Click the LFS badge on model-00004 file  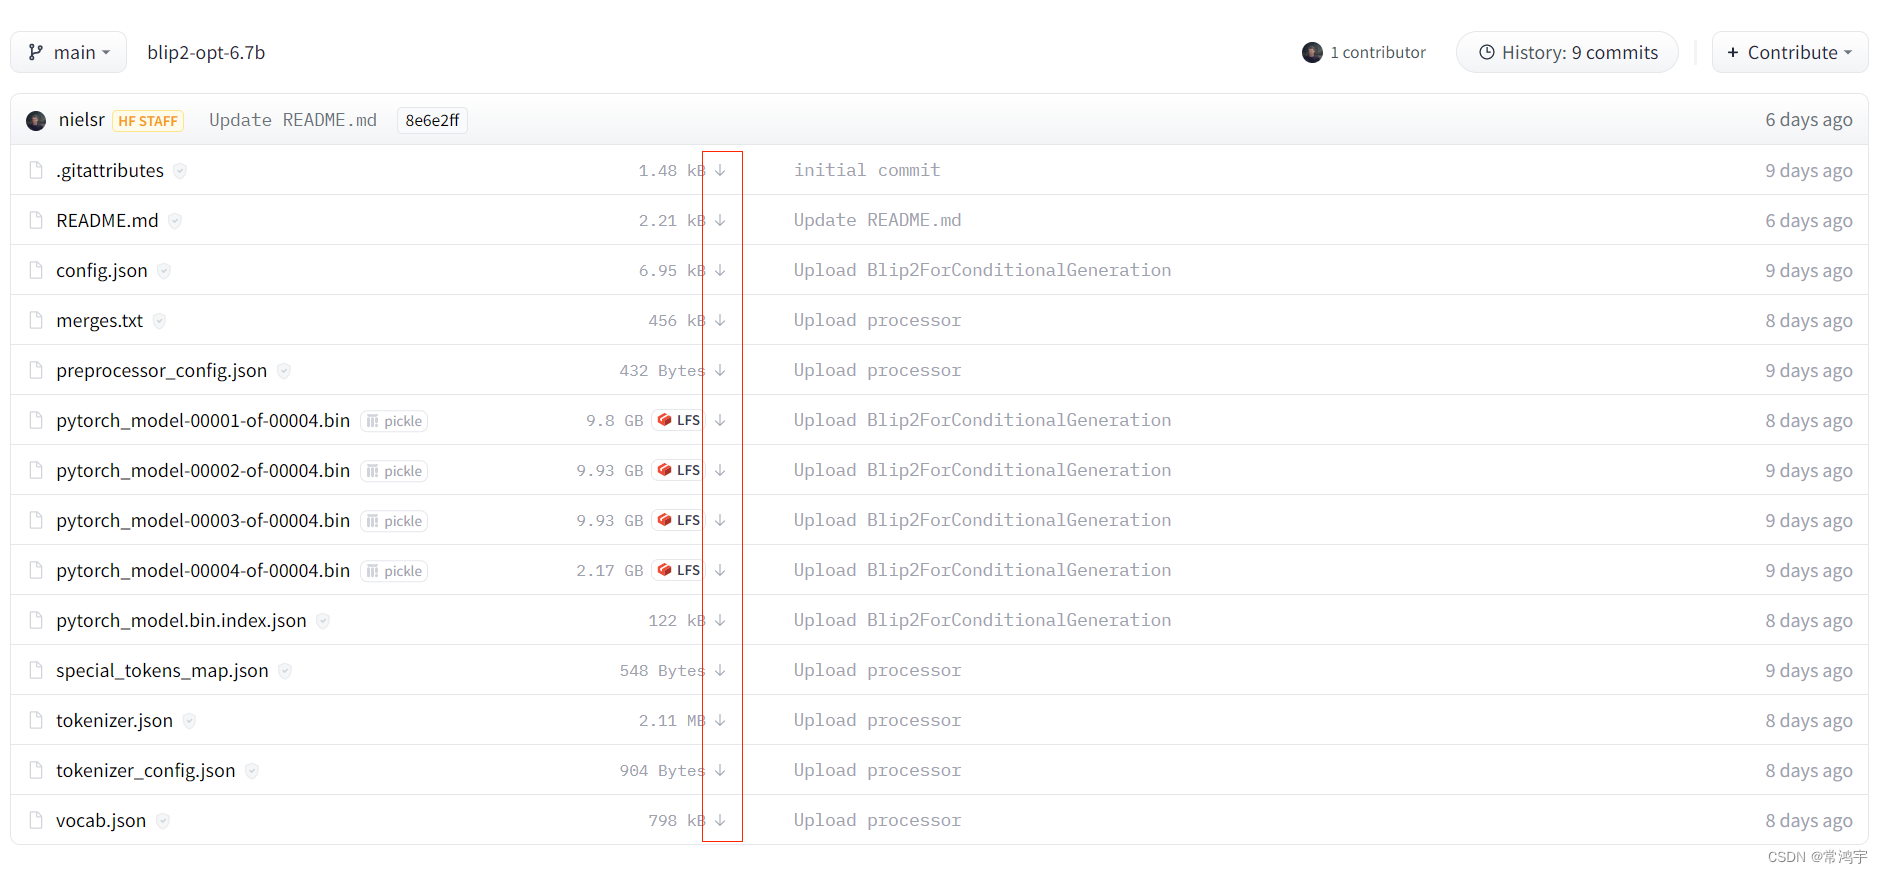(x=679, y=570)
